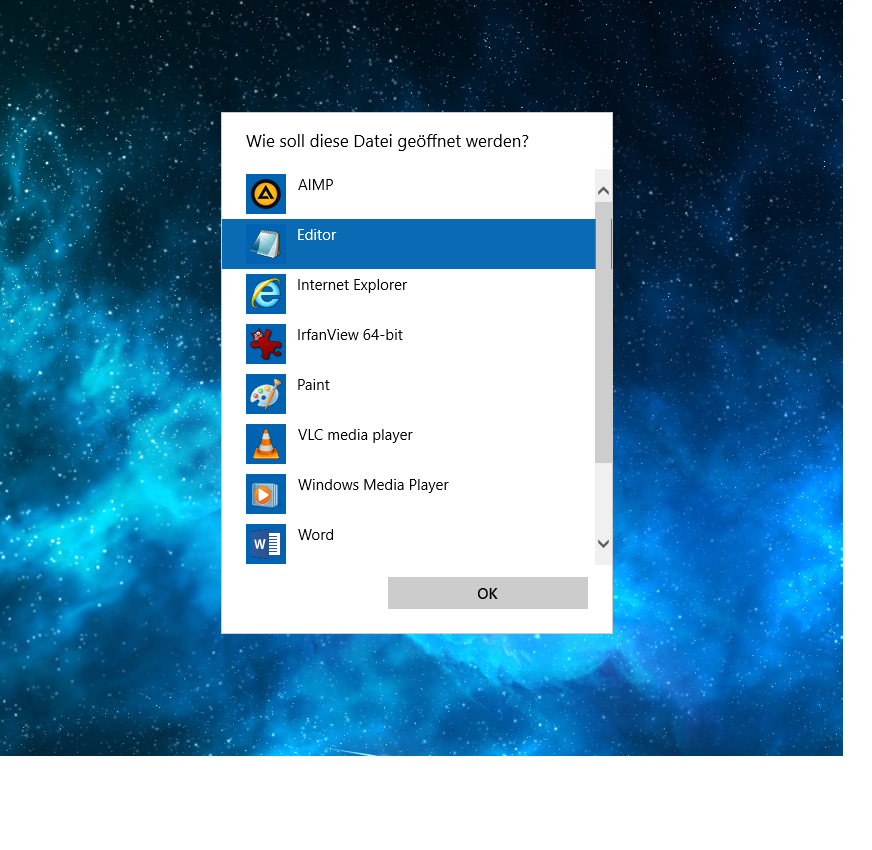Click the "VLC media player" label
The width and height of the screenshot is (872, 850).
355,435
